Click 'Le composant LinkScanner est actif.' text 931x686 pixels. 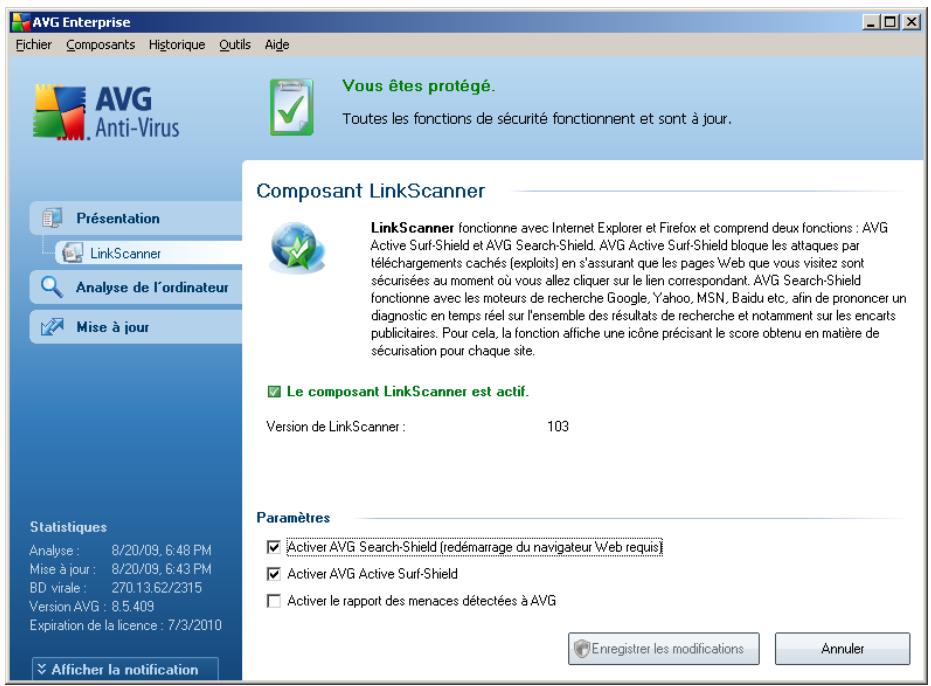pyautogui.click(x=407, y=391)
